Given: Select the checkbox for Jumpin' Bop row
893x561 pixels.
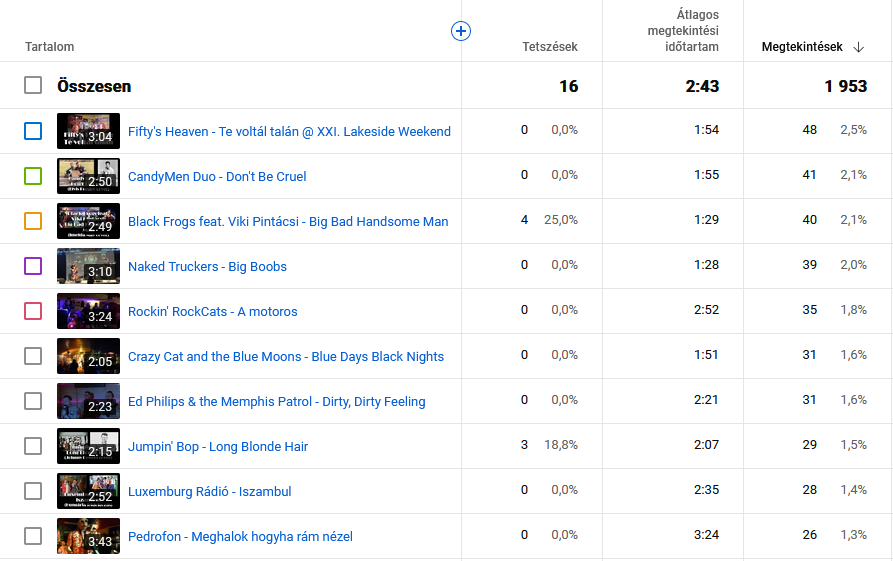Looking at the screenshot, I should [x=33, y=446].
